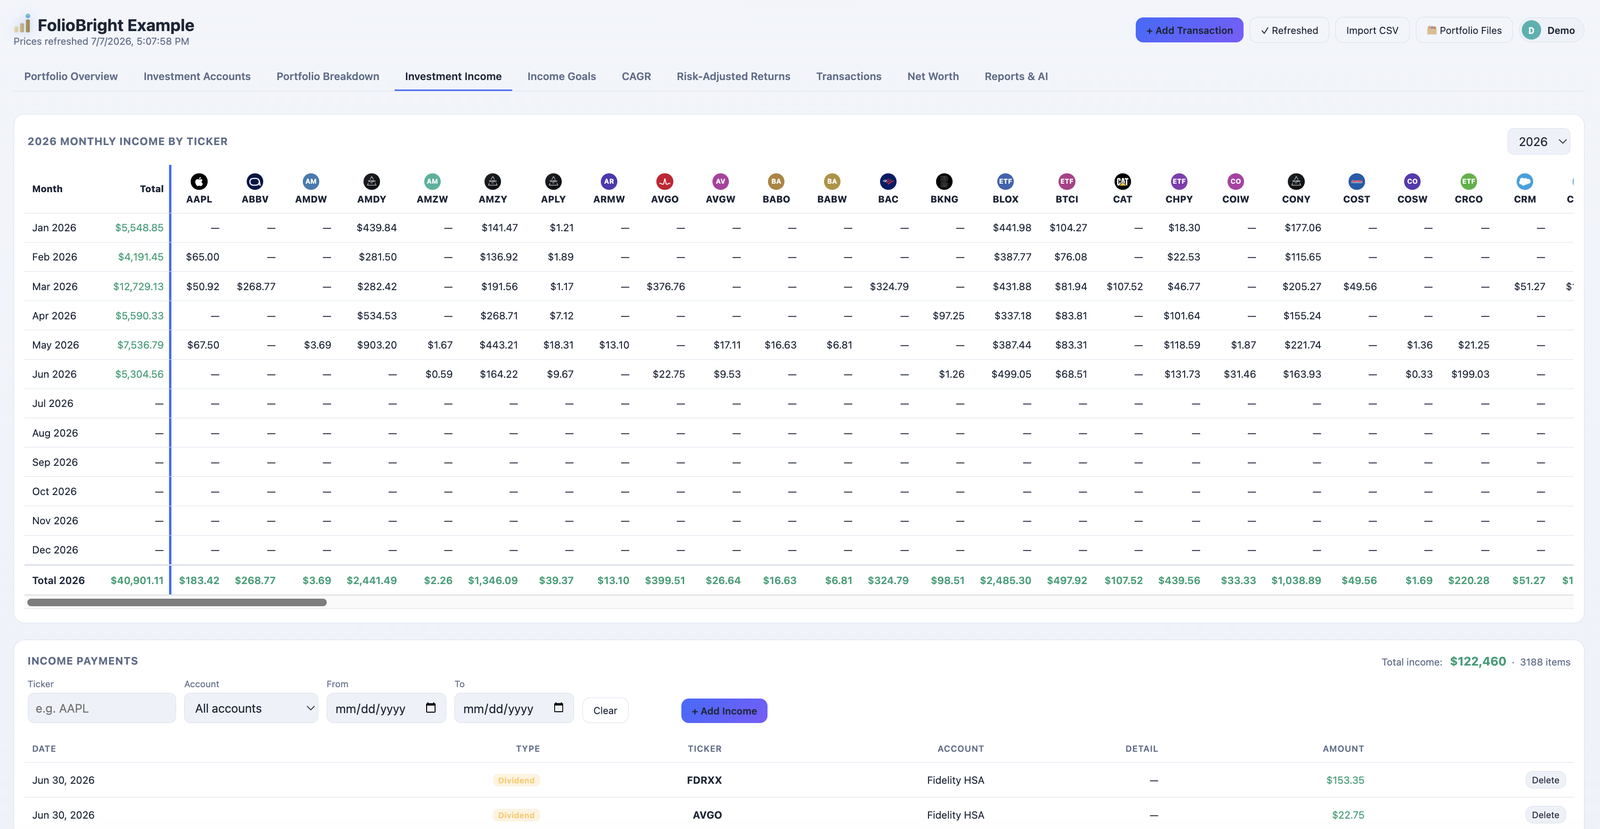The width and height of the screenshot is (1600, 829).
Task: Click the total income $122,460 figure
Action: (x=1478, y=661)
